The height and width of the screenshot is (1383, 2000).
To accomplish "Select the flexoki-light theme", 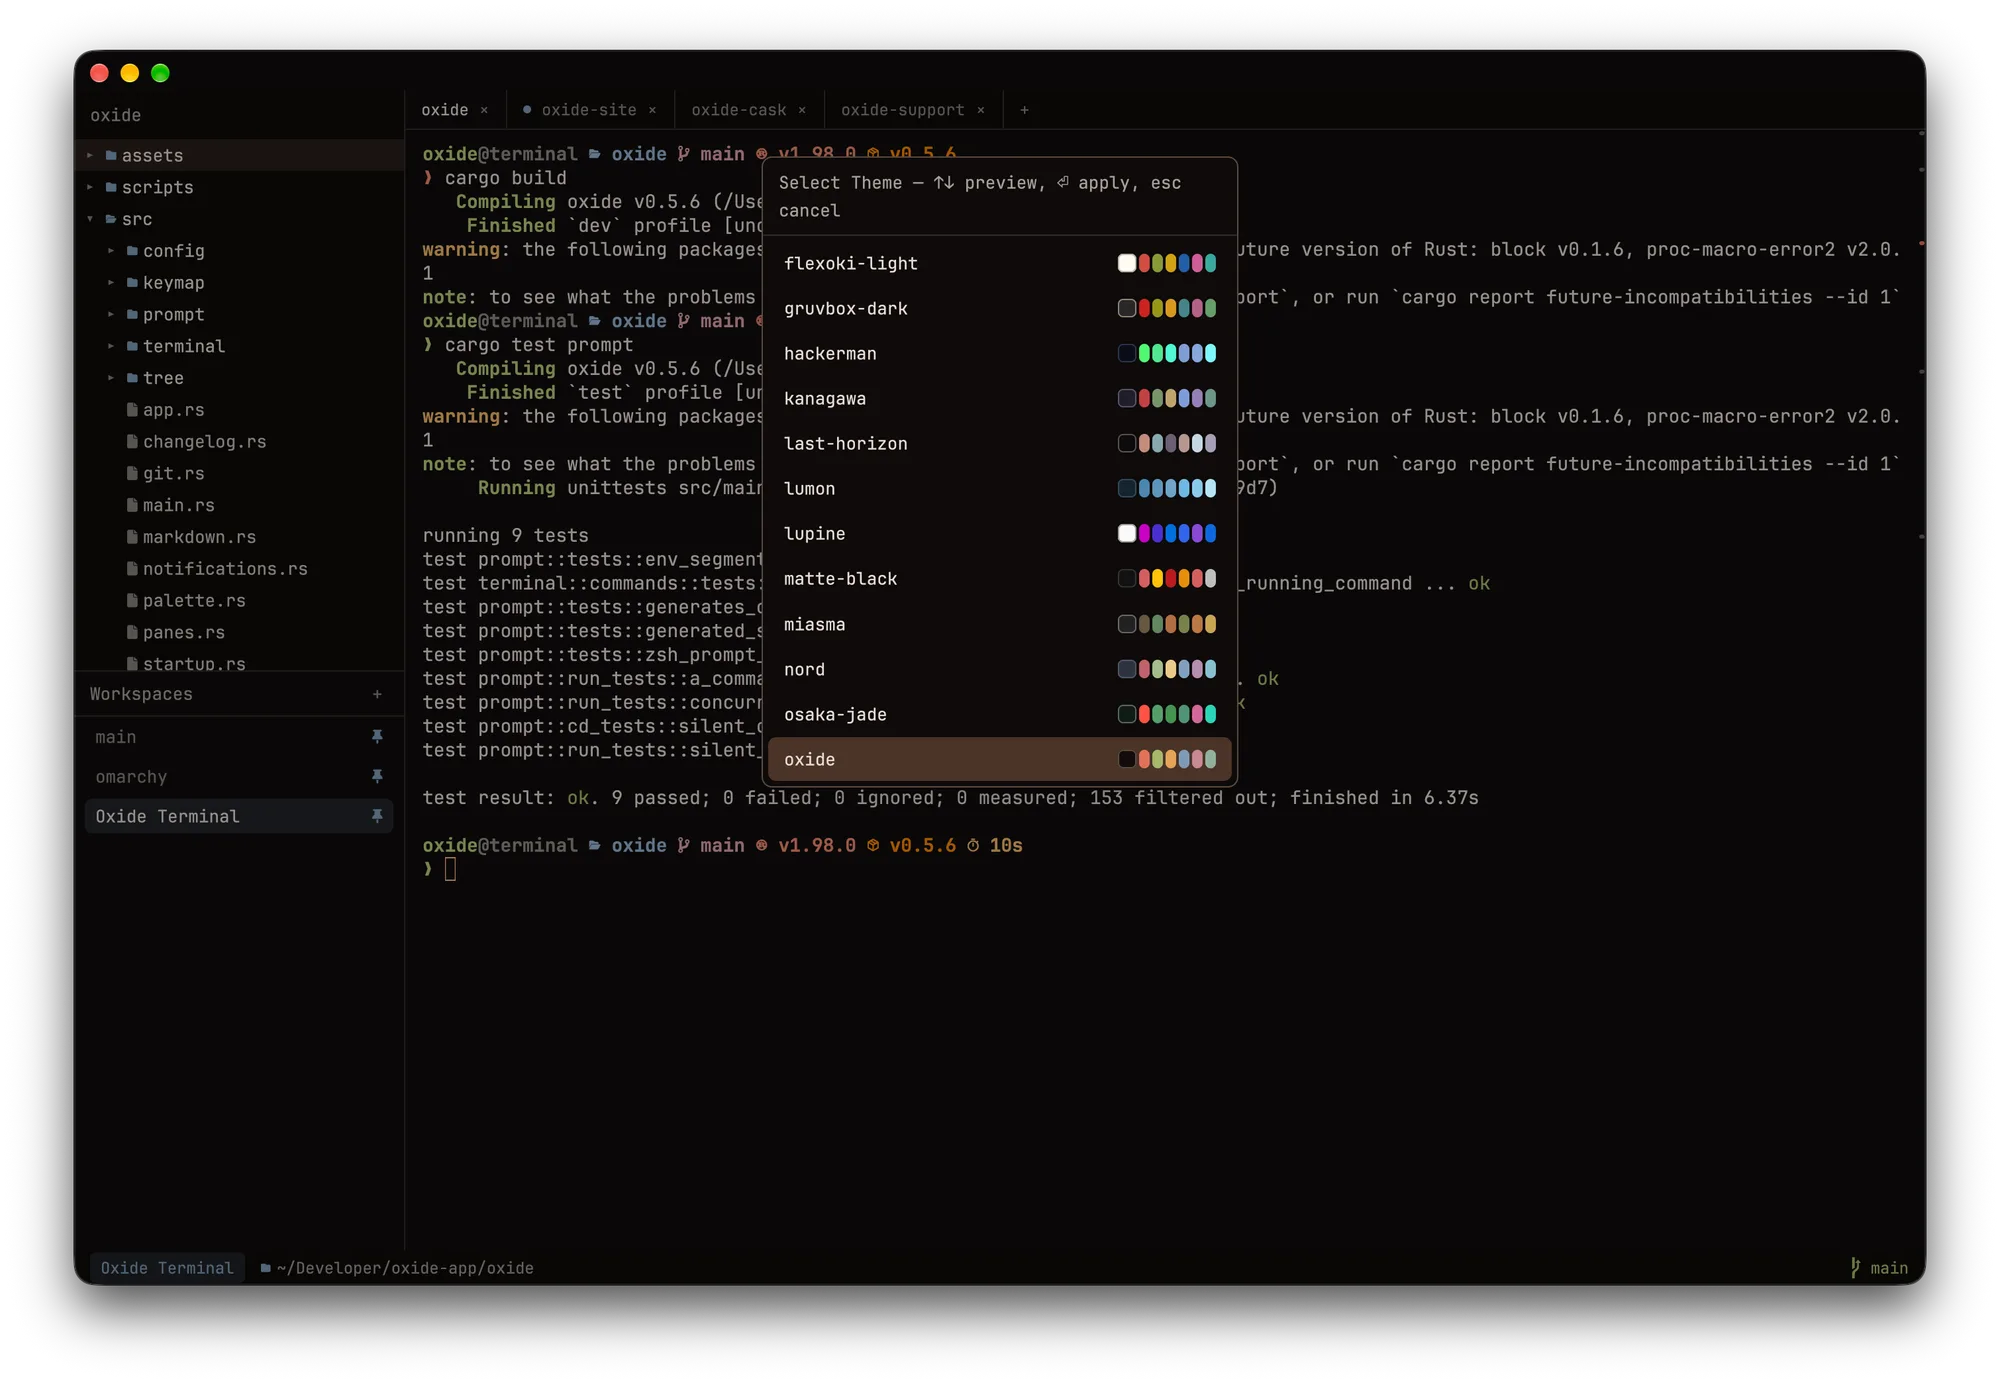I will [x=999, y=263].
